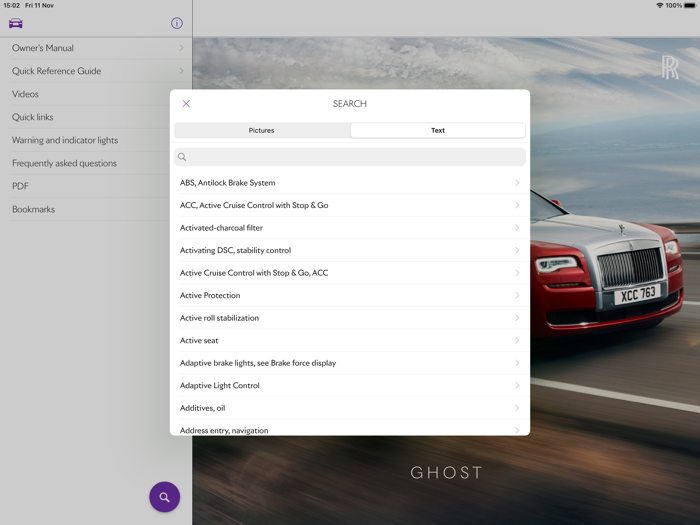Select Adaptive Light Control entry
This screenshot has width=700, height=525.
pos(350,386)
